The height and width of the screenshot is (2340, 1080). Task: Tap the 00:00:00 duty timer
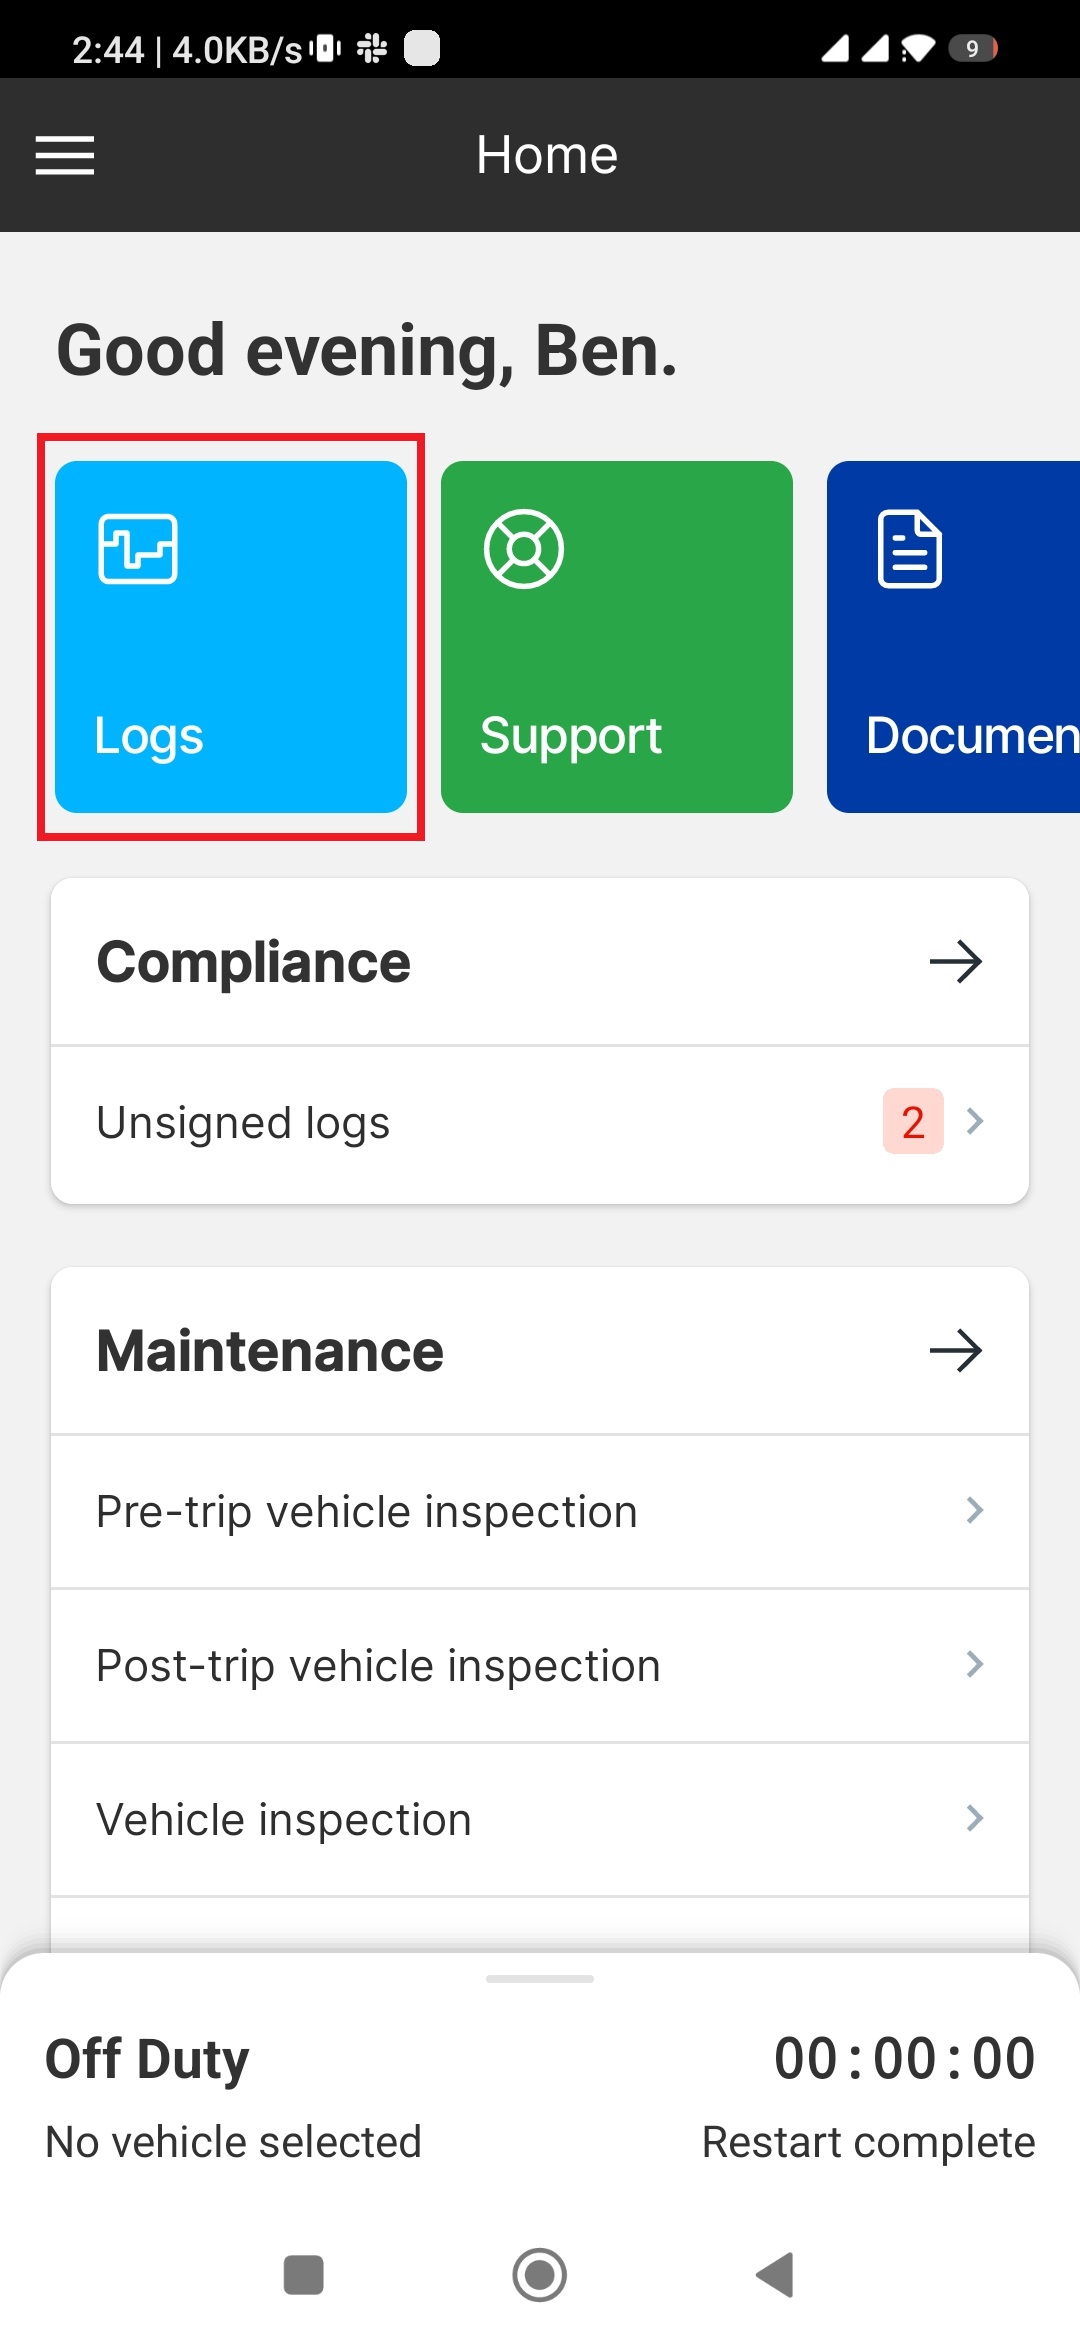(x=905, y=2057)
